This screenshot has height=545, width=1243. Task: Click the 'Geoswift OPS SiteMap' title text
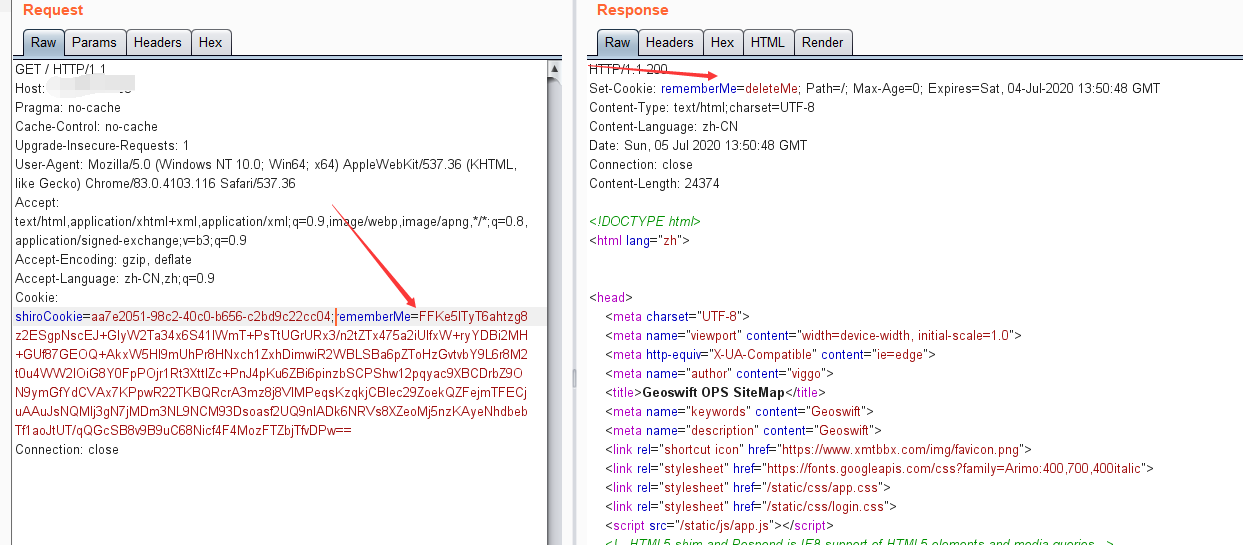pos(714,392)
